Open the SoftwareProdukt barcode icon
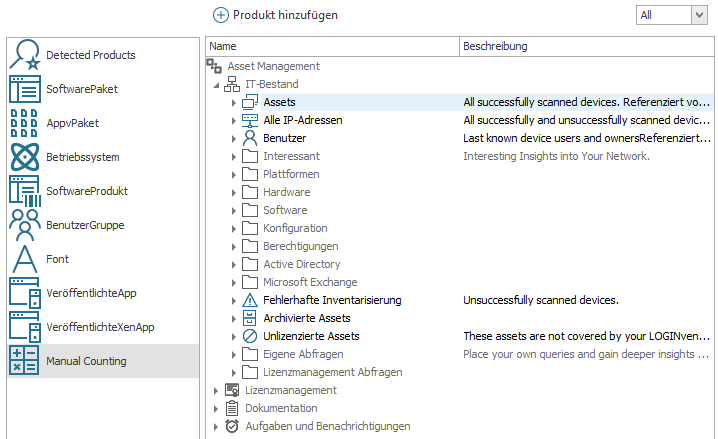Viewport: 718px width, 439px height. coord(25,191)
